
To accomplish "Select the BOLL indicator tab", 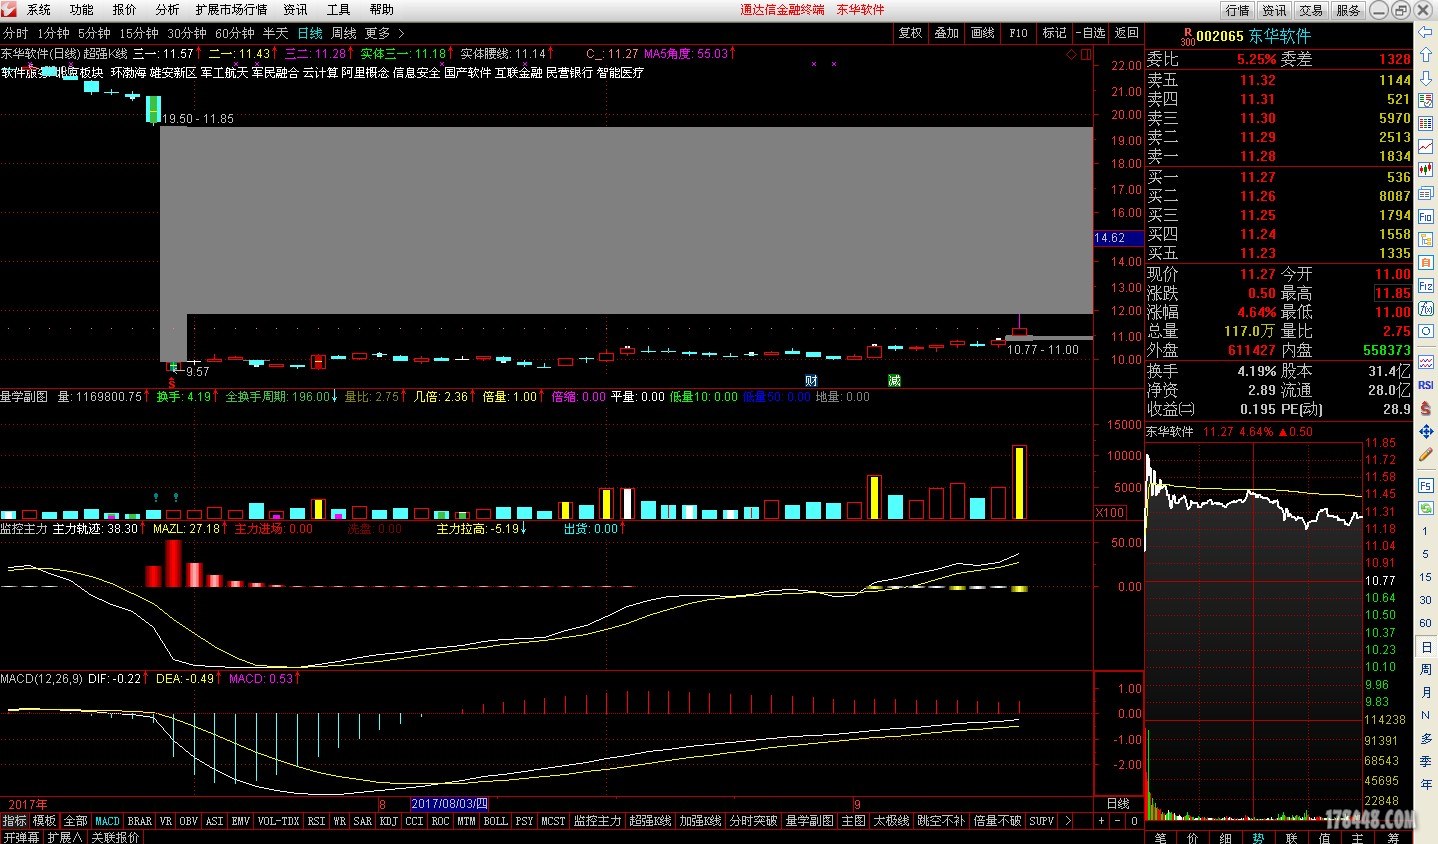I will click(x=495, y=821).
